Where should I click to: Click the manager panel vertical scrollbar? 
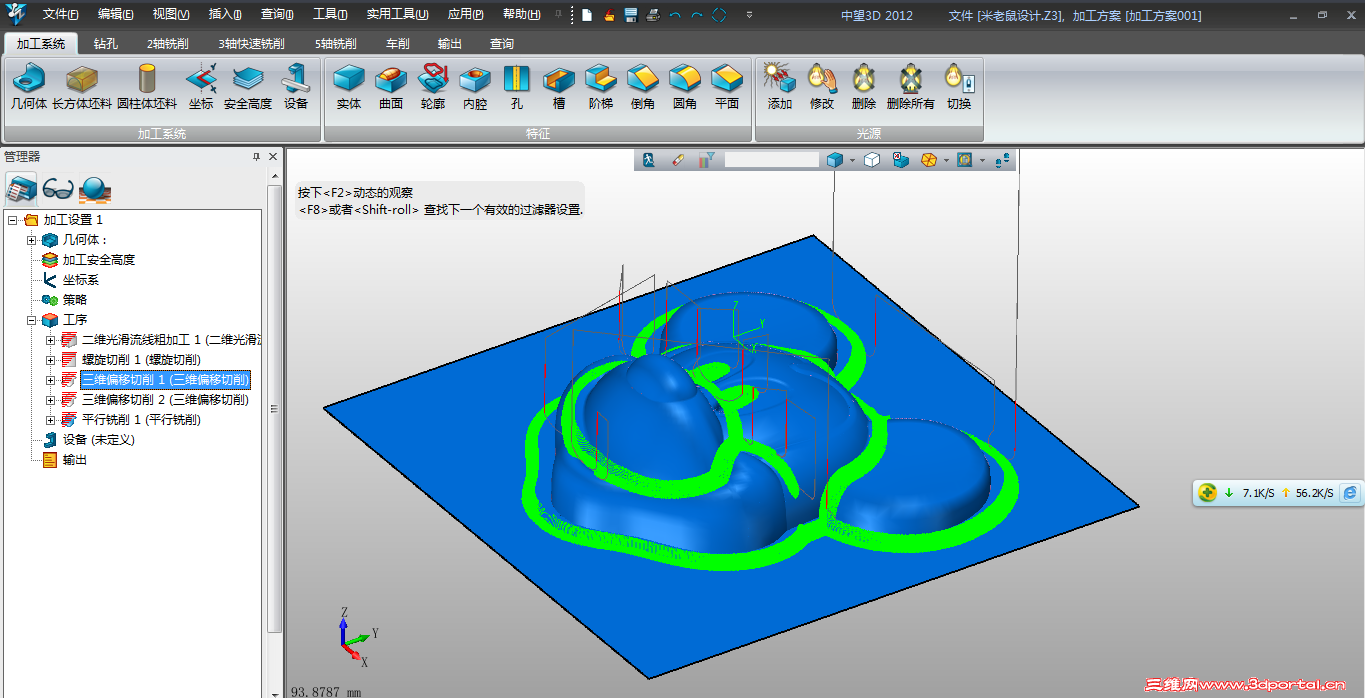pos(275,408)
